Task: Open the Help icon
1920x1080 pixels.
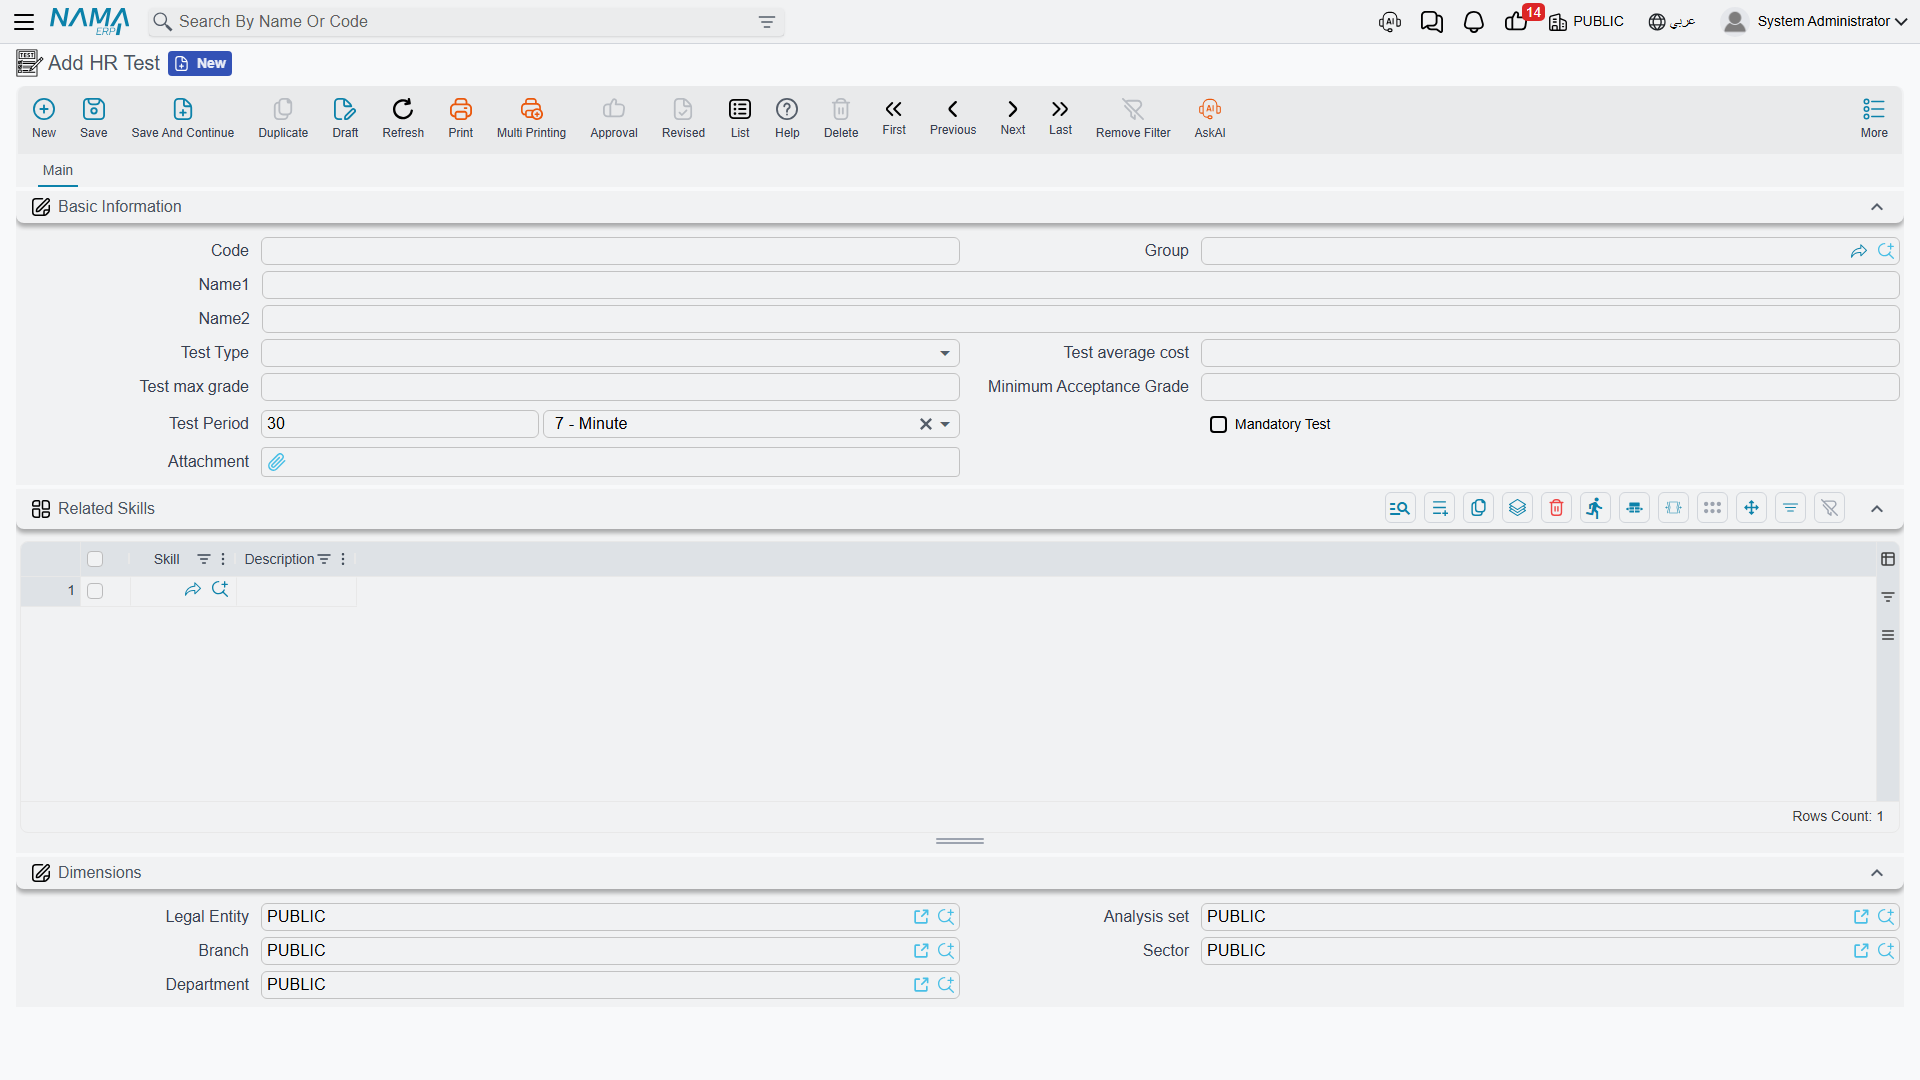Action: (x=787, y=118)
